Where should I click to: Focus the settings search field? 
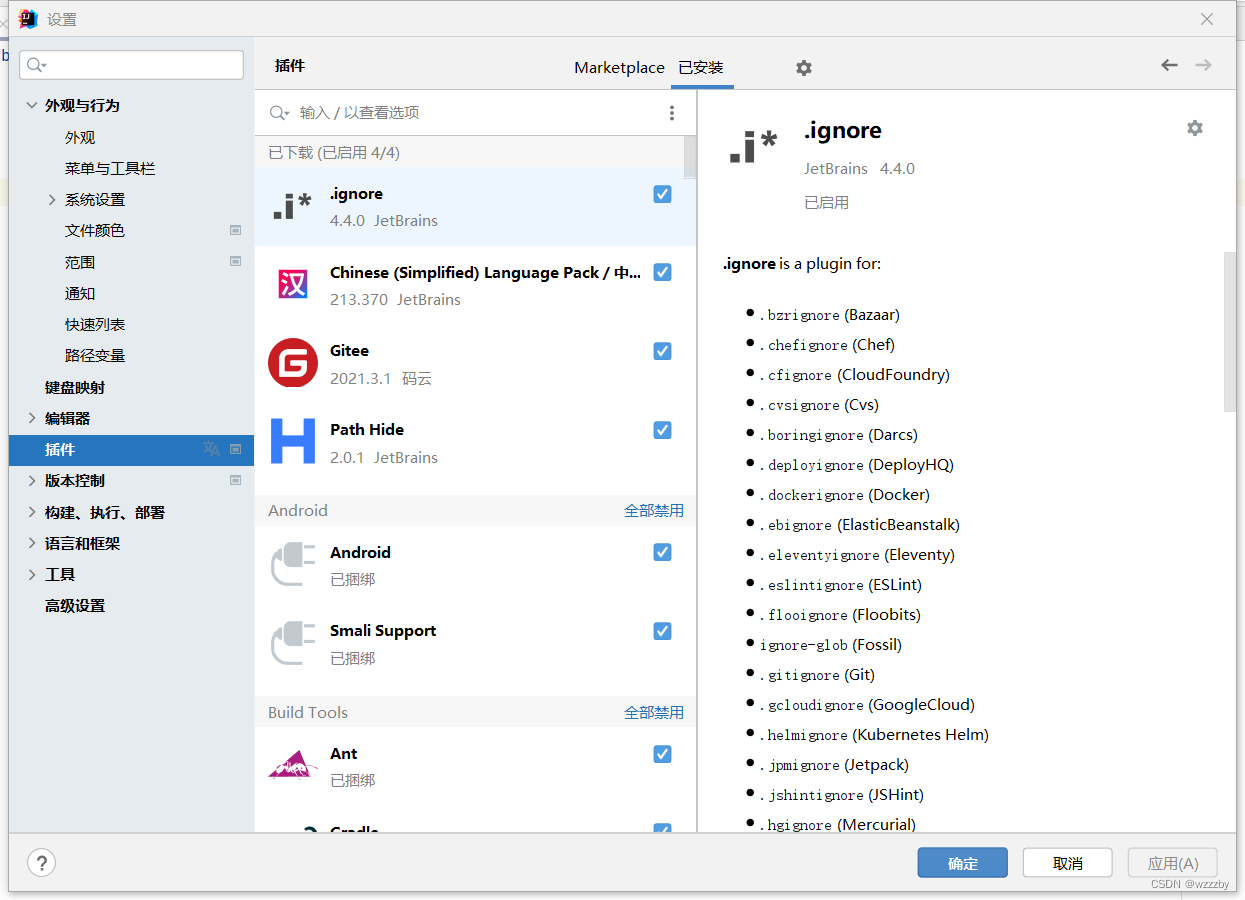[132, 65]
